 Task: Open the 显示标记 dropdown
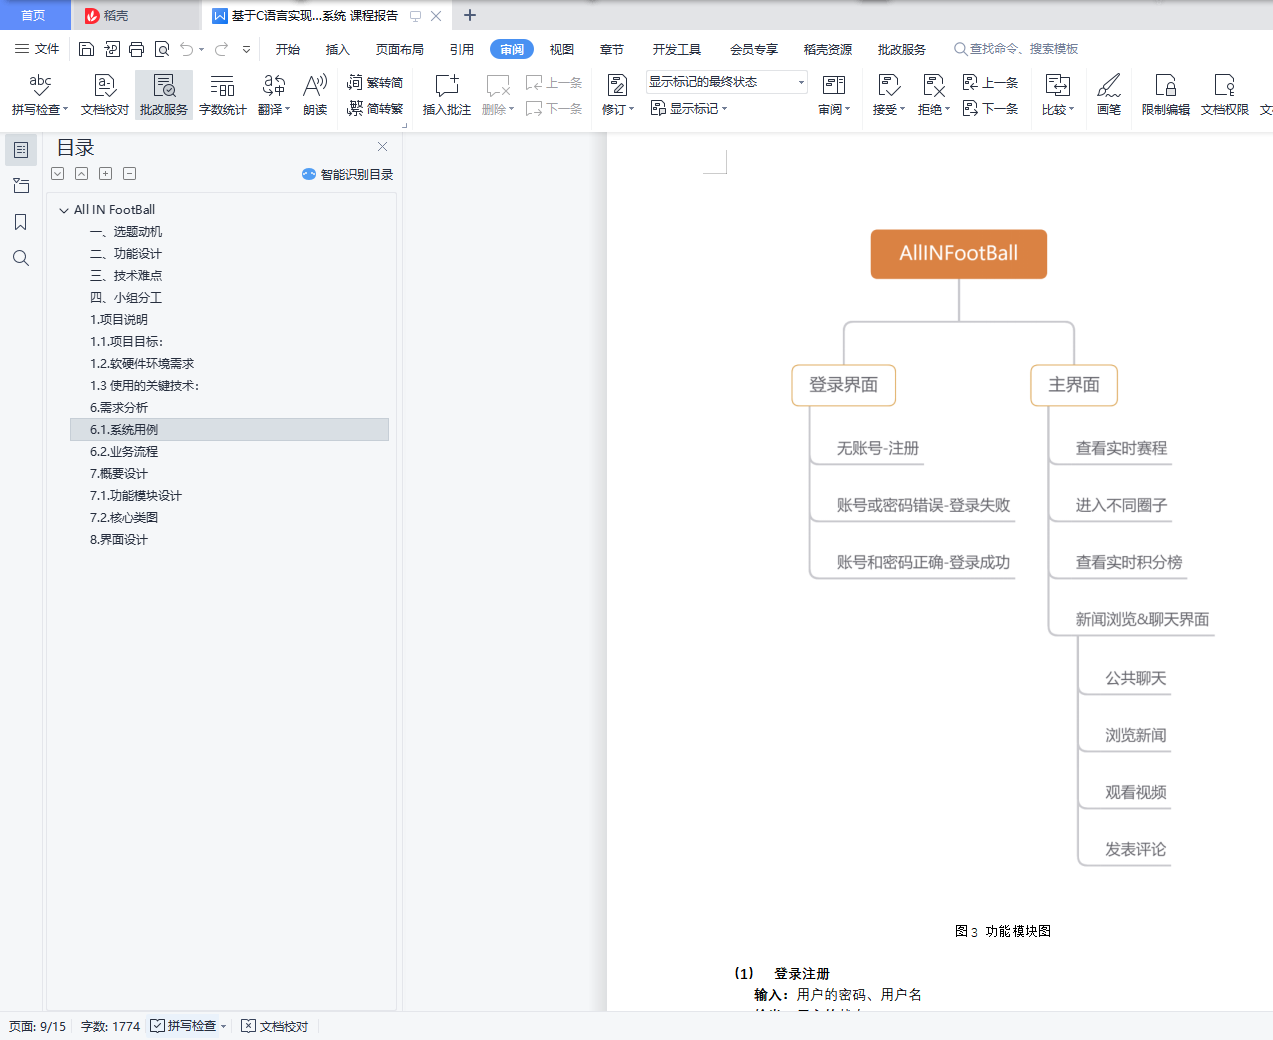689,109
